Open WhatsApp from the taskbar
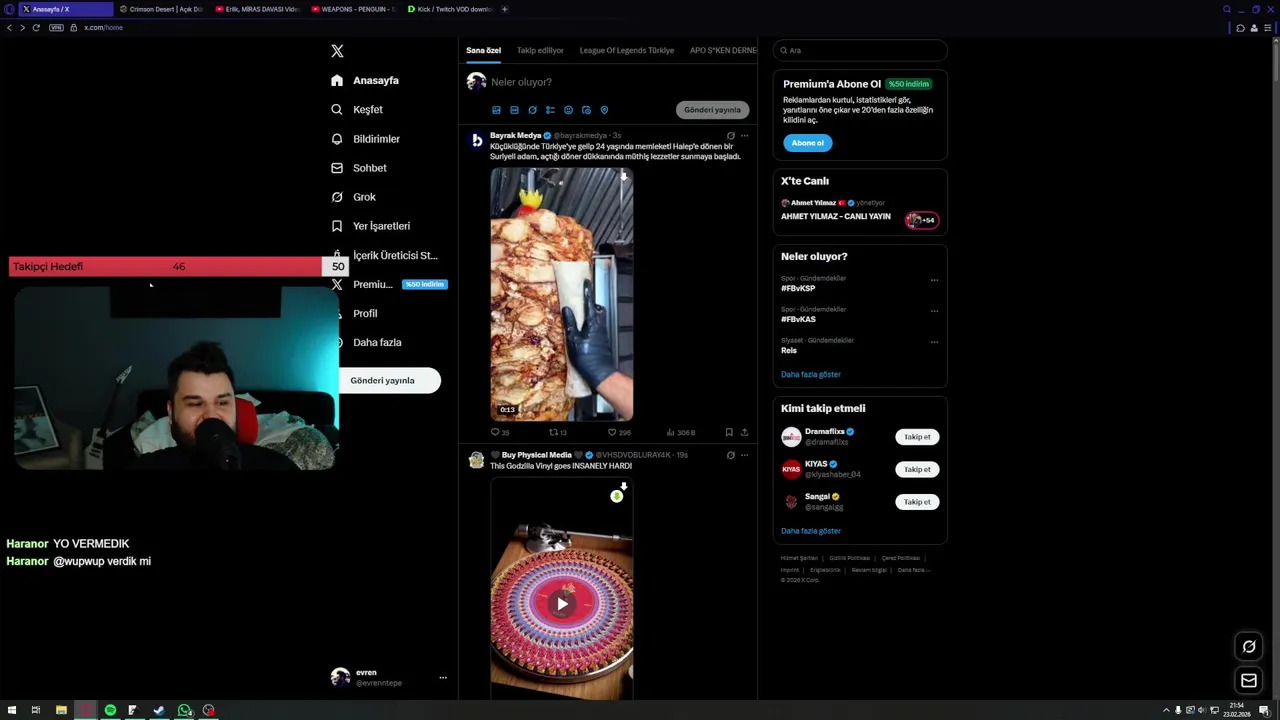The image size is (1280, 720). (x=184, y=710)
